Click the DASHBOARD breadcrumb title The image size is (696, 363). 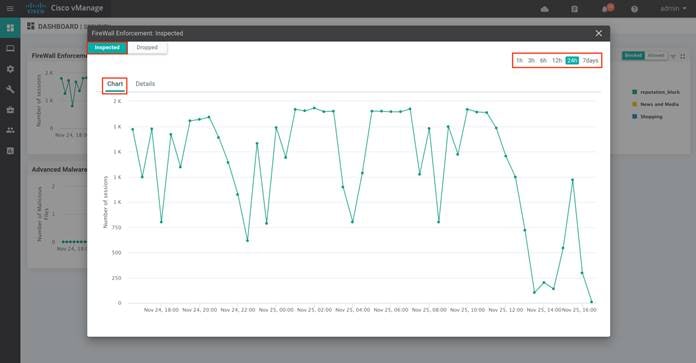pyautogui.click(x=58, y=27)
